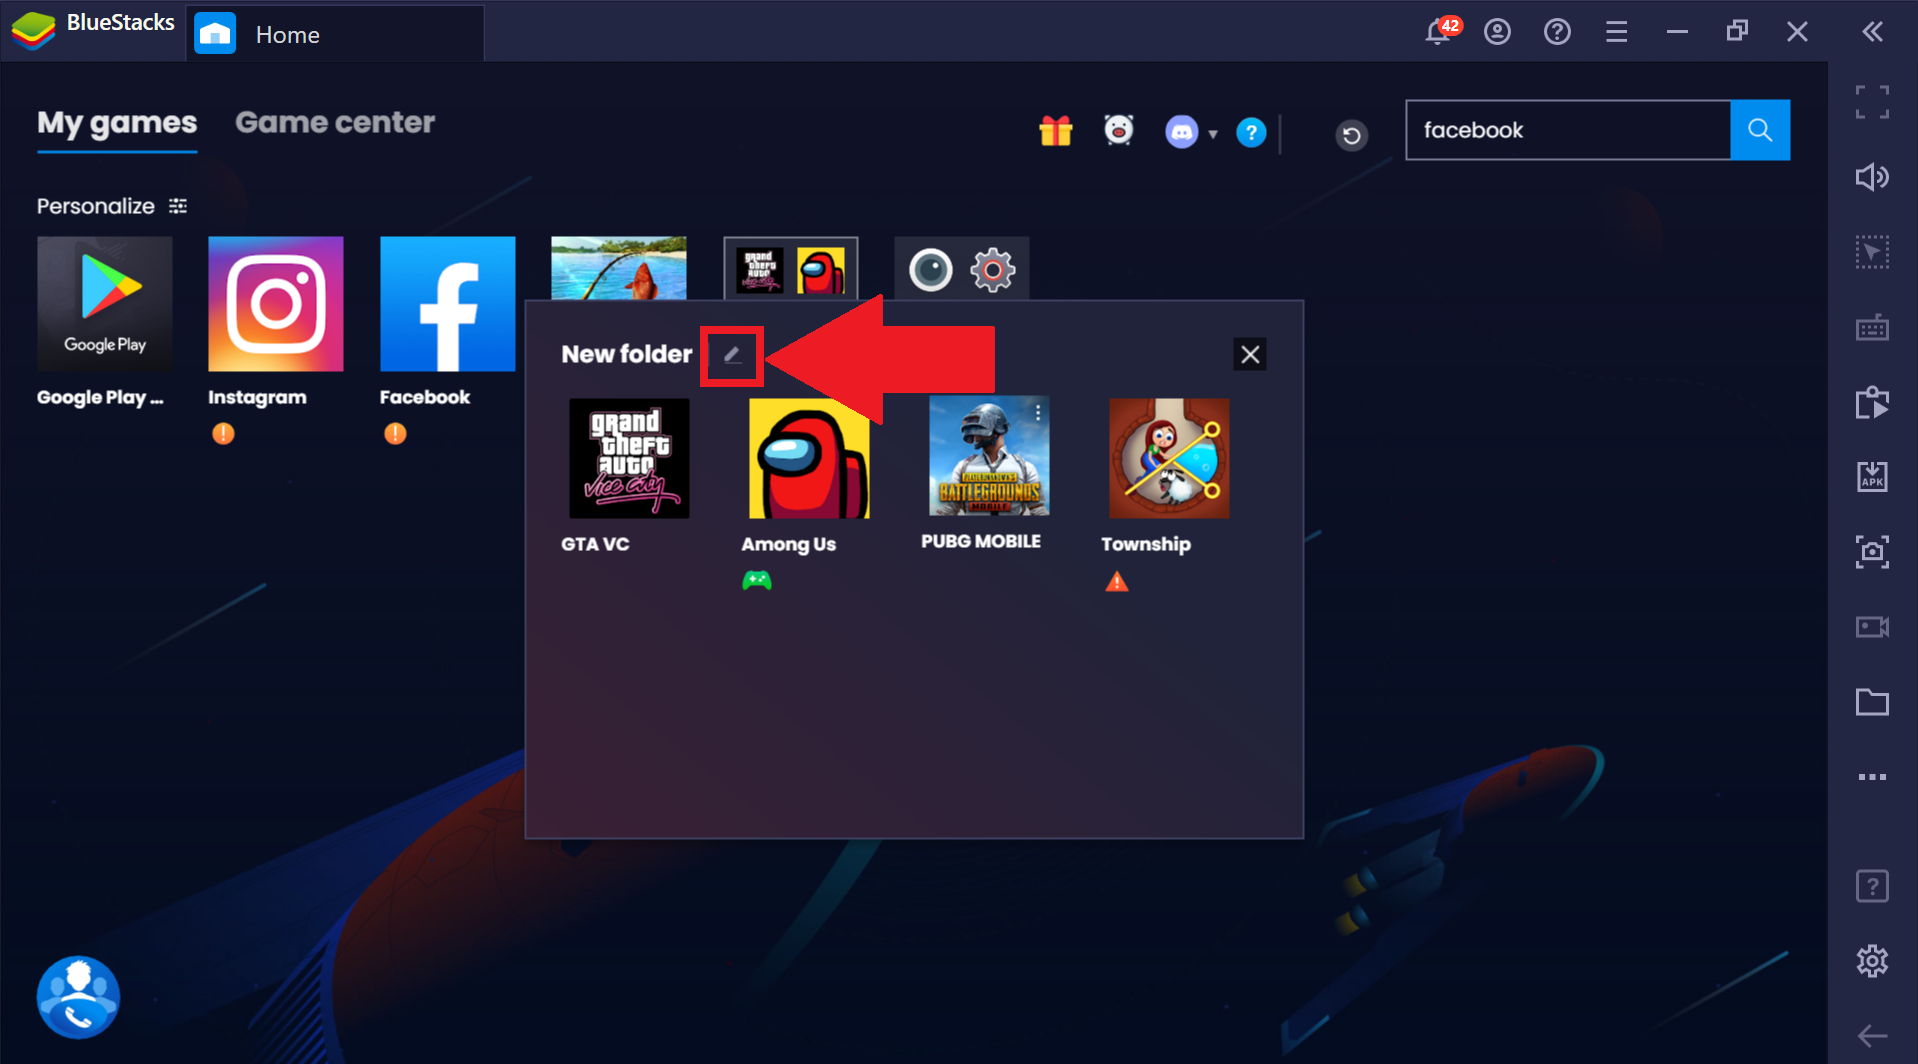Viewport: 1918px width, 1064px height.
Task: Collapse the right sidebar with the double chevron
Action: click(1872, 32)
